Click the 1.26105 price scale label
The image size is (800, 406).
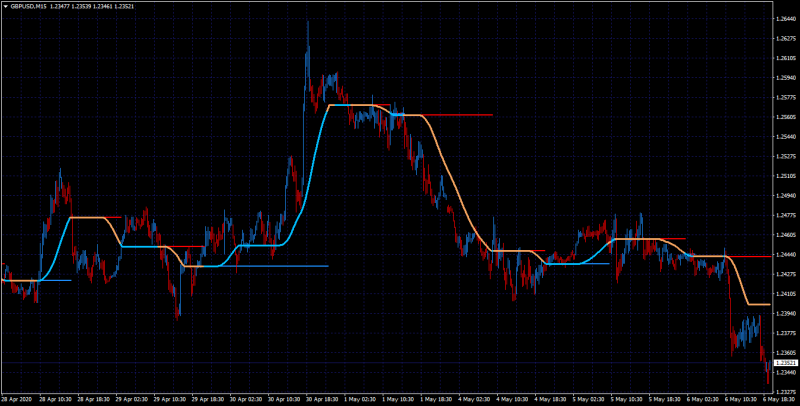[x=786, y=58]
